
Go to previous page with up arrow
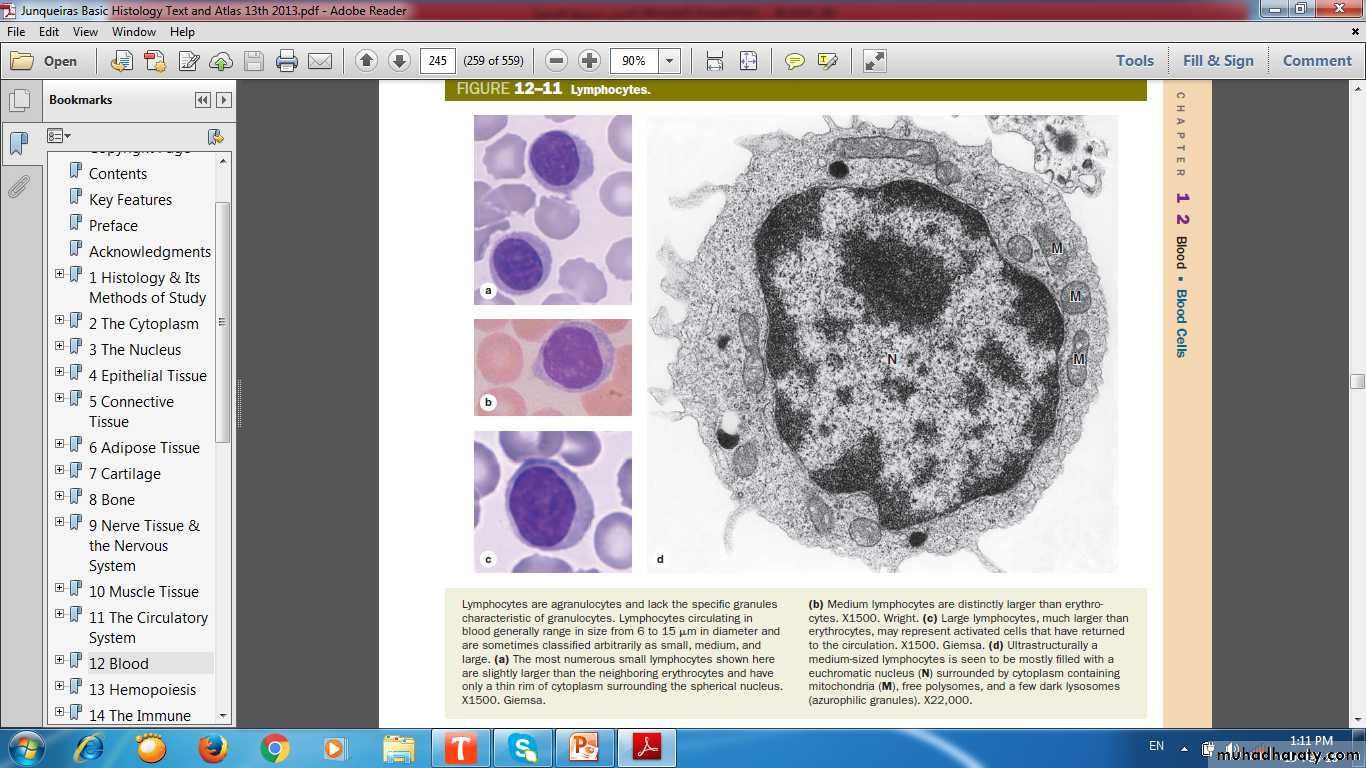point(366,61)
